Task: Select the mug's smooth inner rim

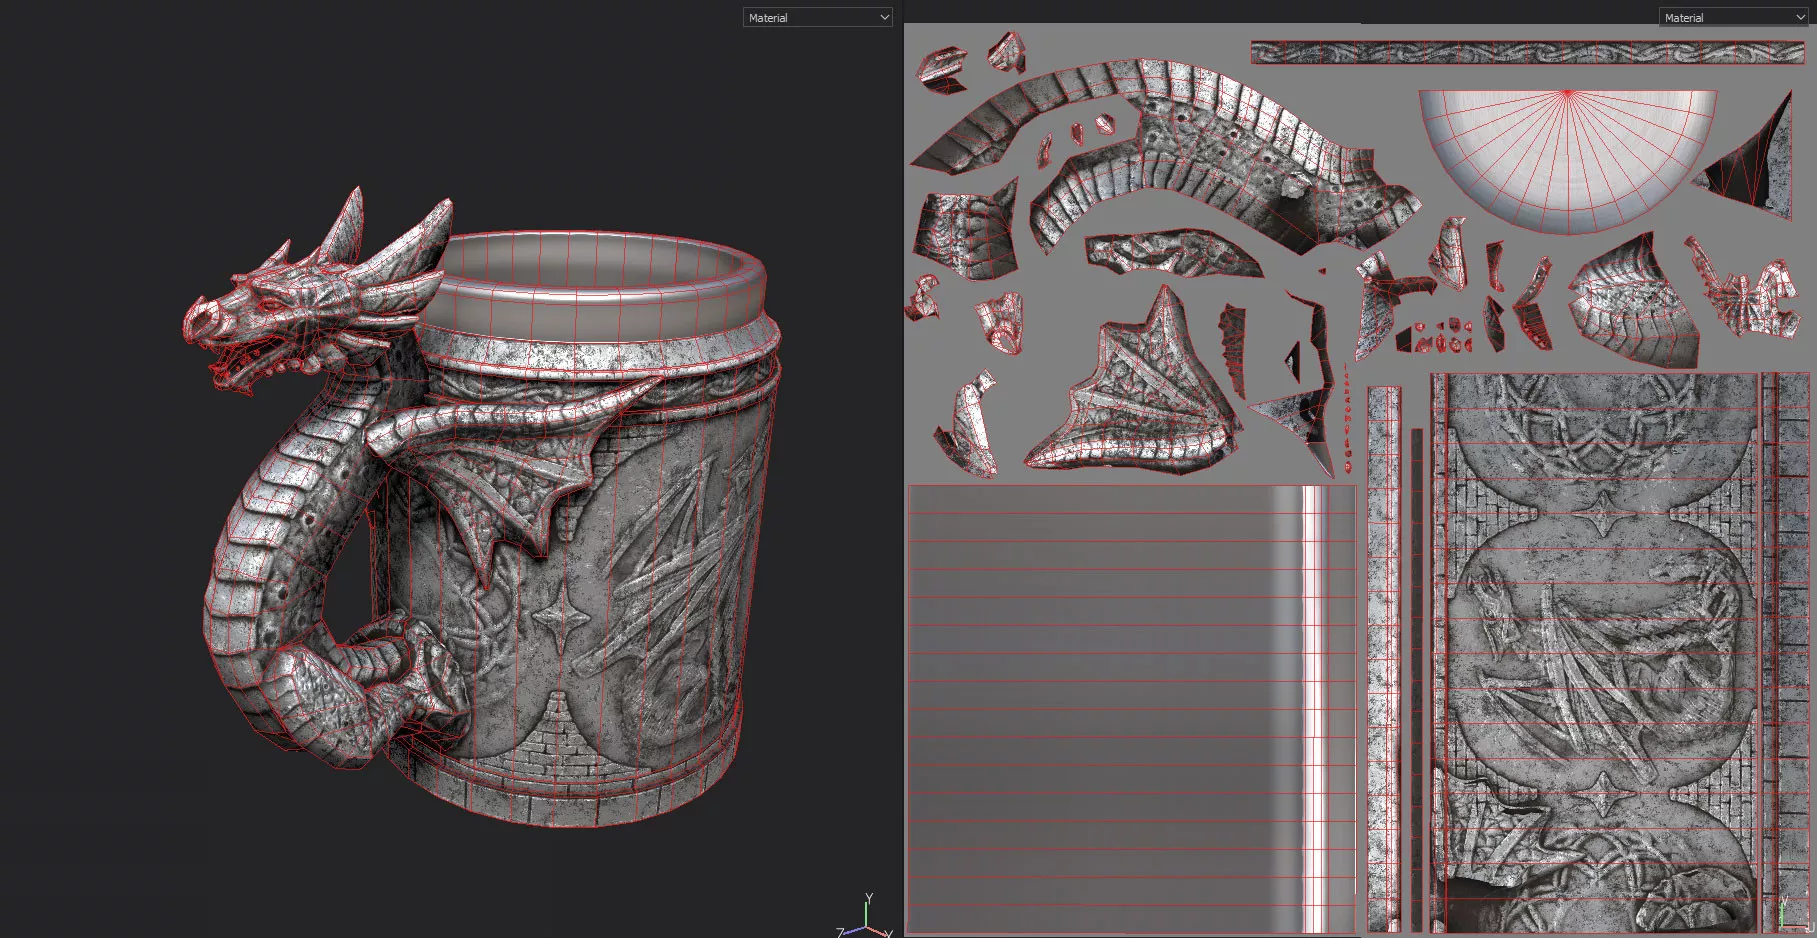Action: click(600, 290)
